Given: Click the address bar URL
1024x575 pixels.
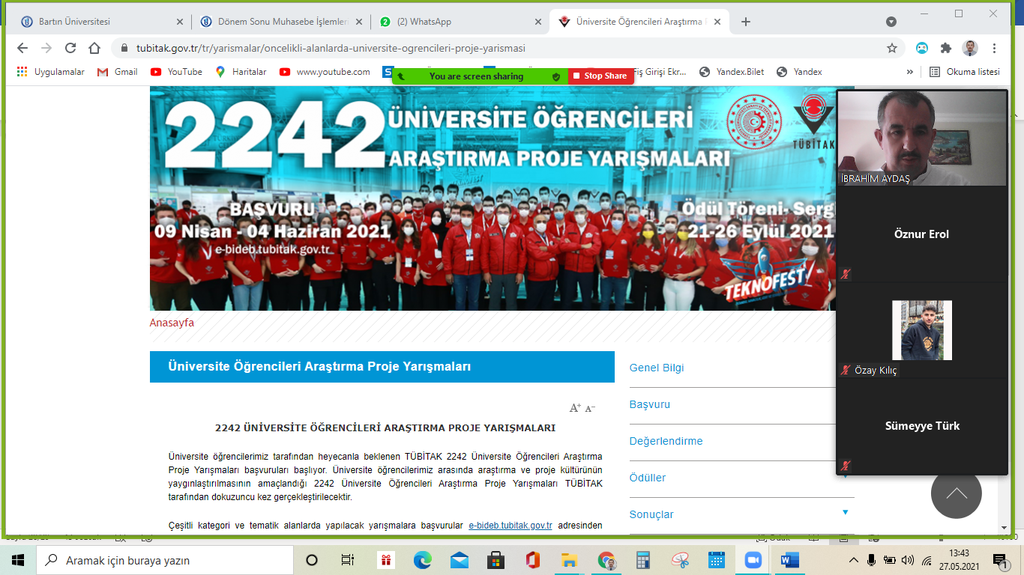Looking at the screenshot, I should 330,48.
